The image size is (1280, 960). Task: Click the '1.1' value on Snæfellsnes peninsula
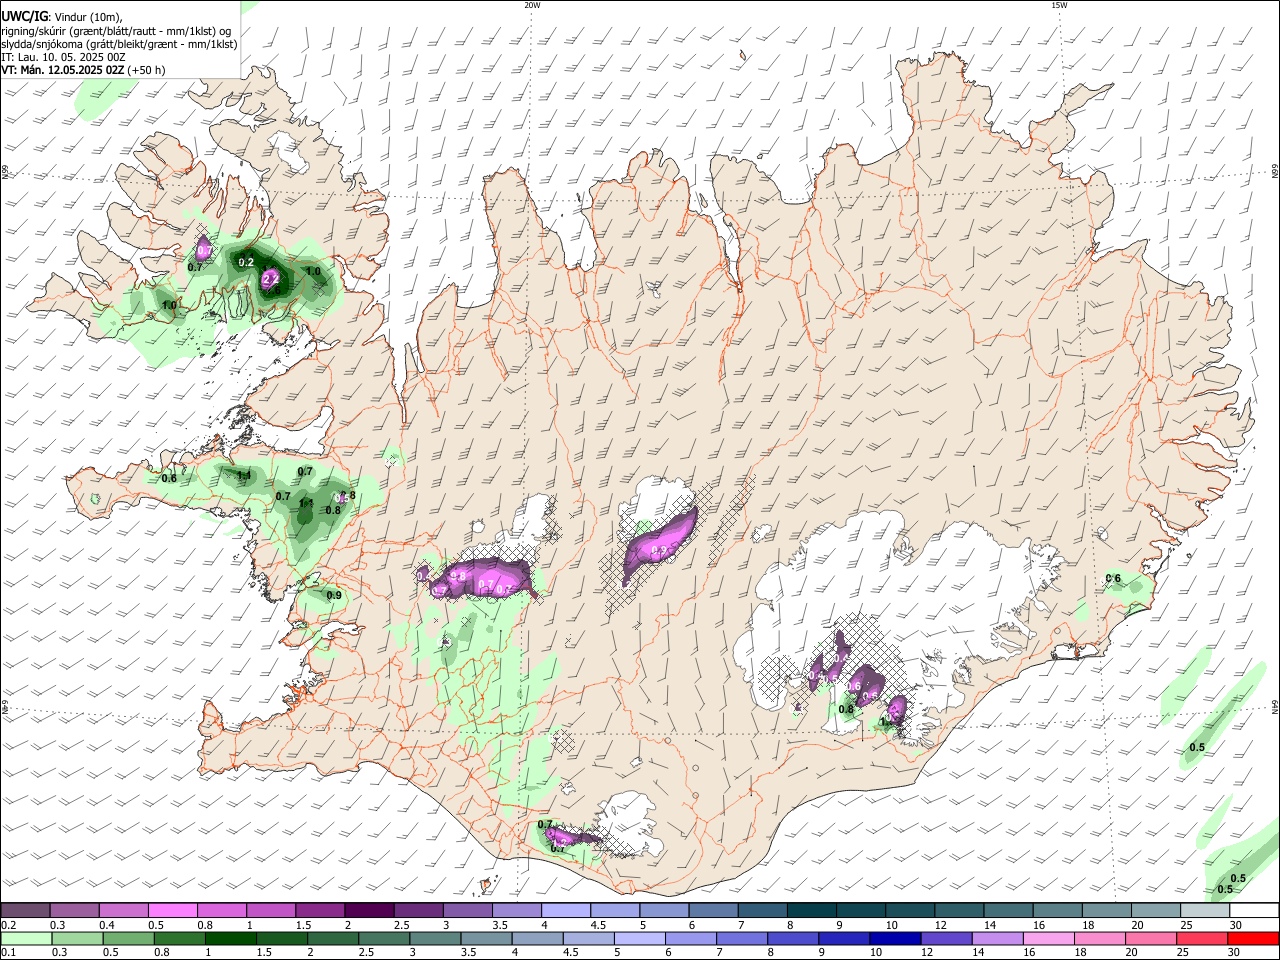243,475
